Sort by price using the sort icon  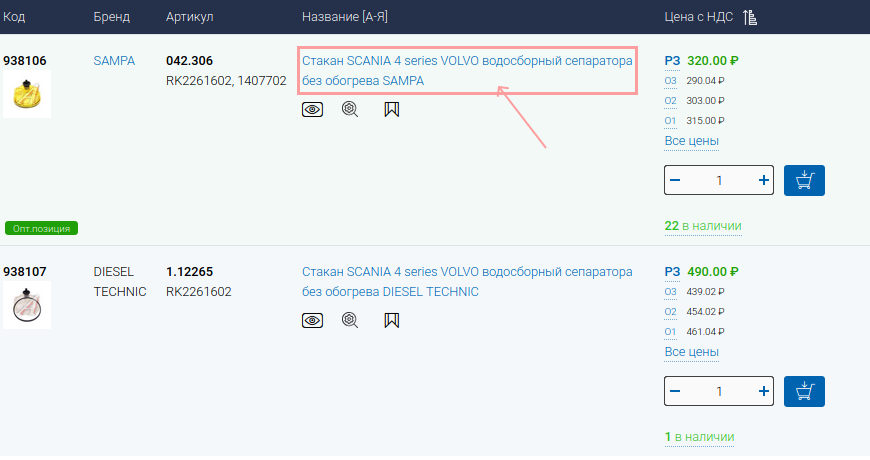pyautogui.click(x=750, y=17)
